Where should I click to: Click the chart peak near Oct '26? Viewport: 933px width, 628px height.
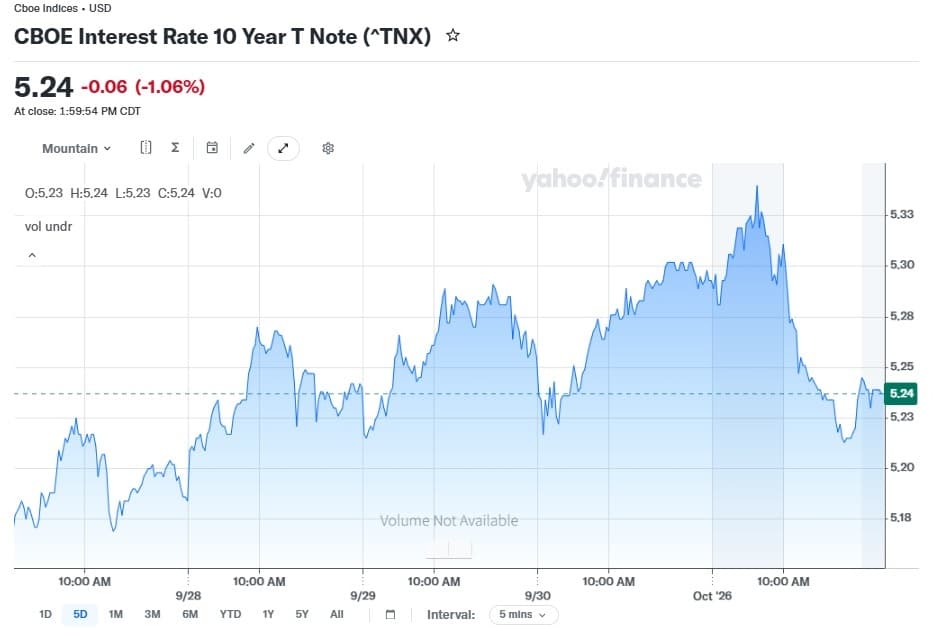(x=757, y=187)
